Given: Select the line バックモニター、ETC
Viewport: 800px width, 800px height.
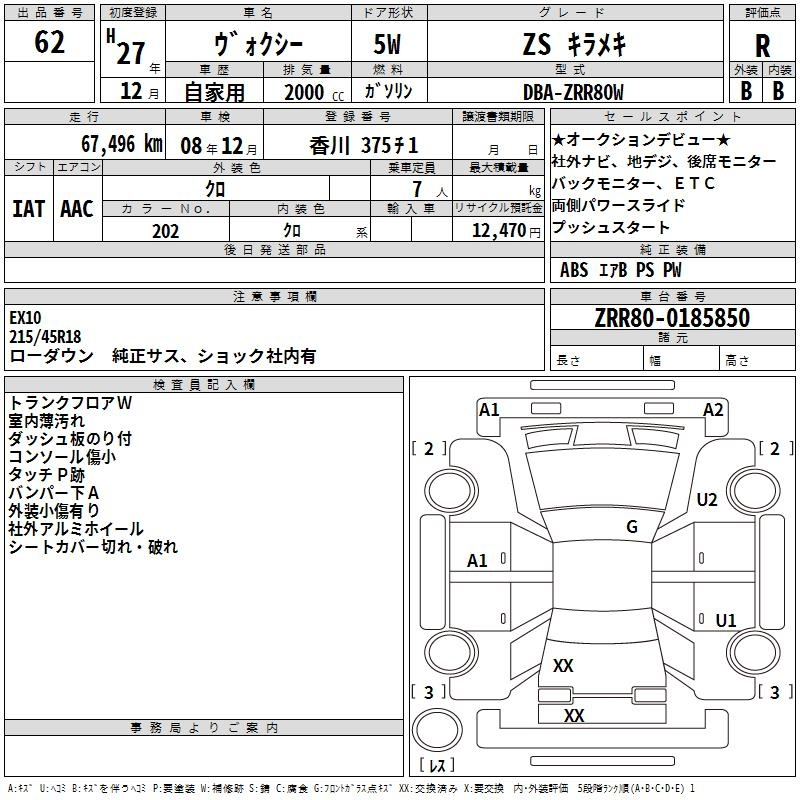Looking at the screenshot, I should click(x=633, y=183).
